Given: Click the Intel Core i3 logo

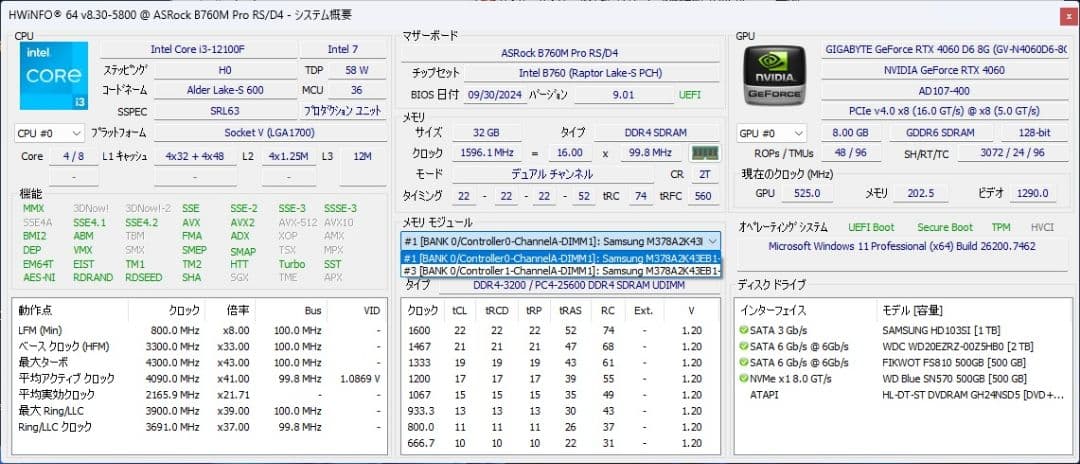Looking at the screenshot, I should coord(54,76).
